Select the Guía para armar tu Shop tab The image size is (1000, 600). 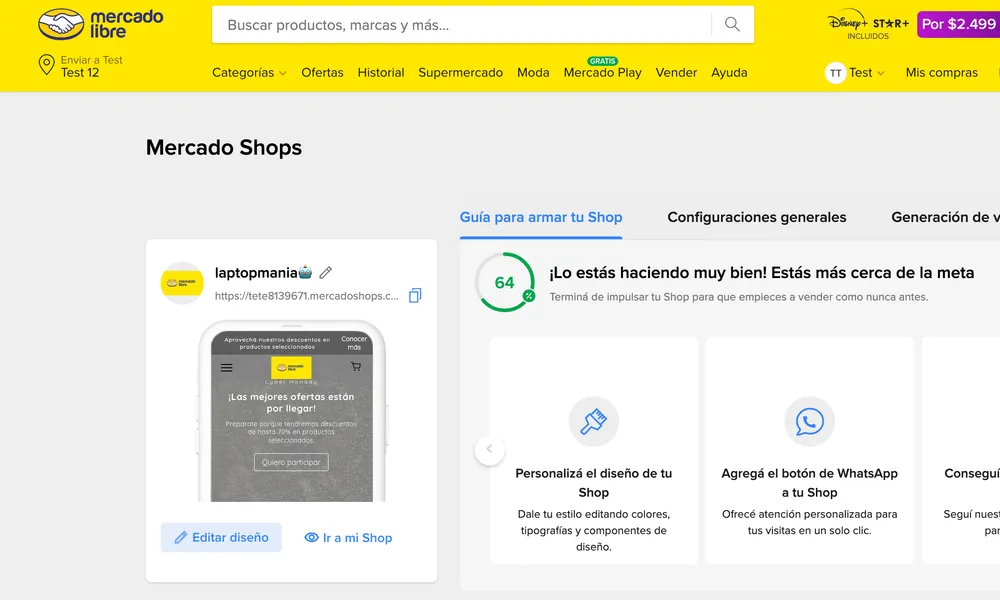pyautogui.click(x=541, y=217)
